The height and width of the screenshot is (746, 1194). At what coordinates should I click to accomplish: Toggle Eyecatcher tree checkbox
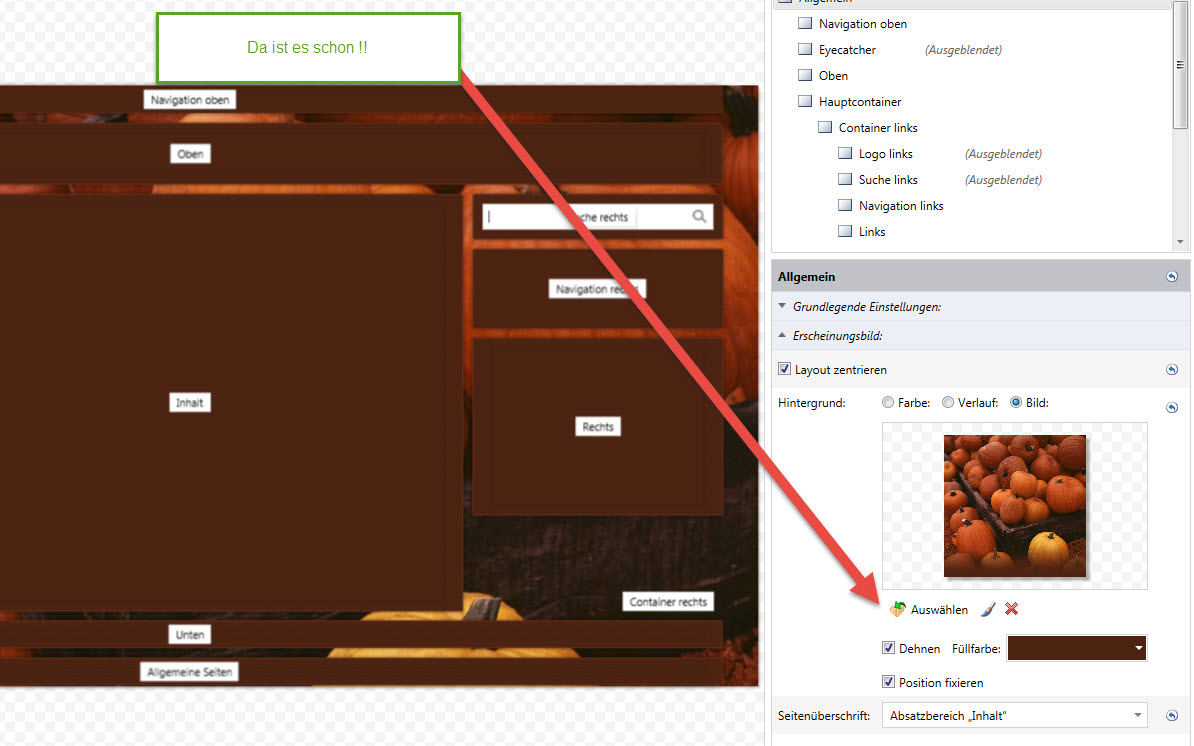coord(805,49)
